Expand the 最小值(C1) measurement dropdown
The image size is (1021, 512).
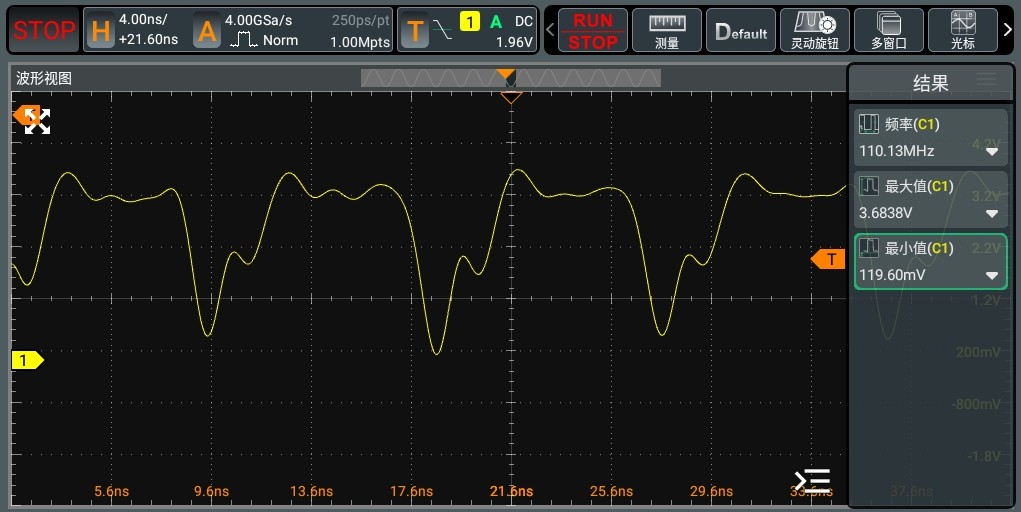[x=992, y=276]
